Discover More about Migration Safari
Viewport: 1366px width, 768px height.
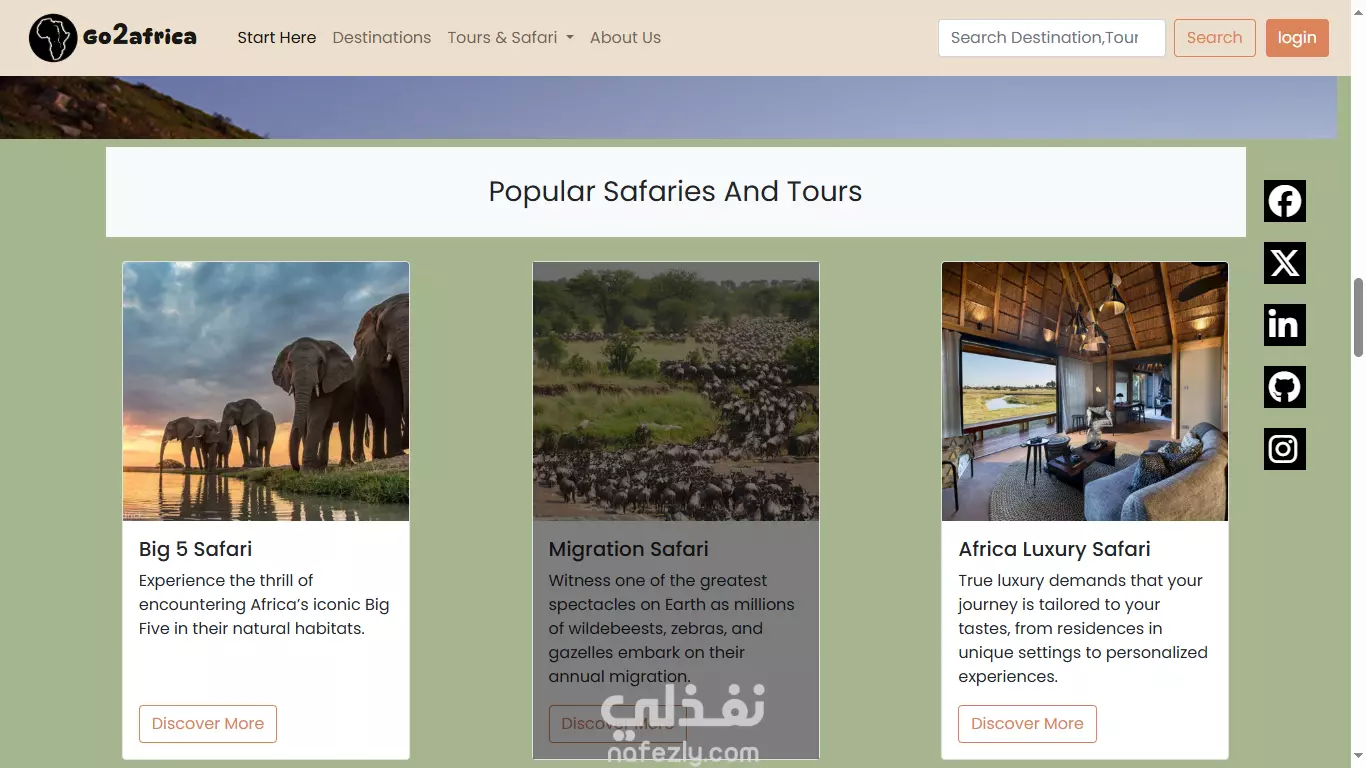click(617, 724)
